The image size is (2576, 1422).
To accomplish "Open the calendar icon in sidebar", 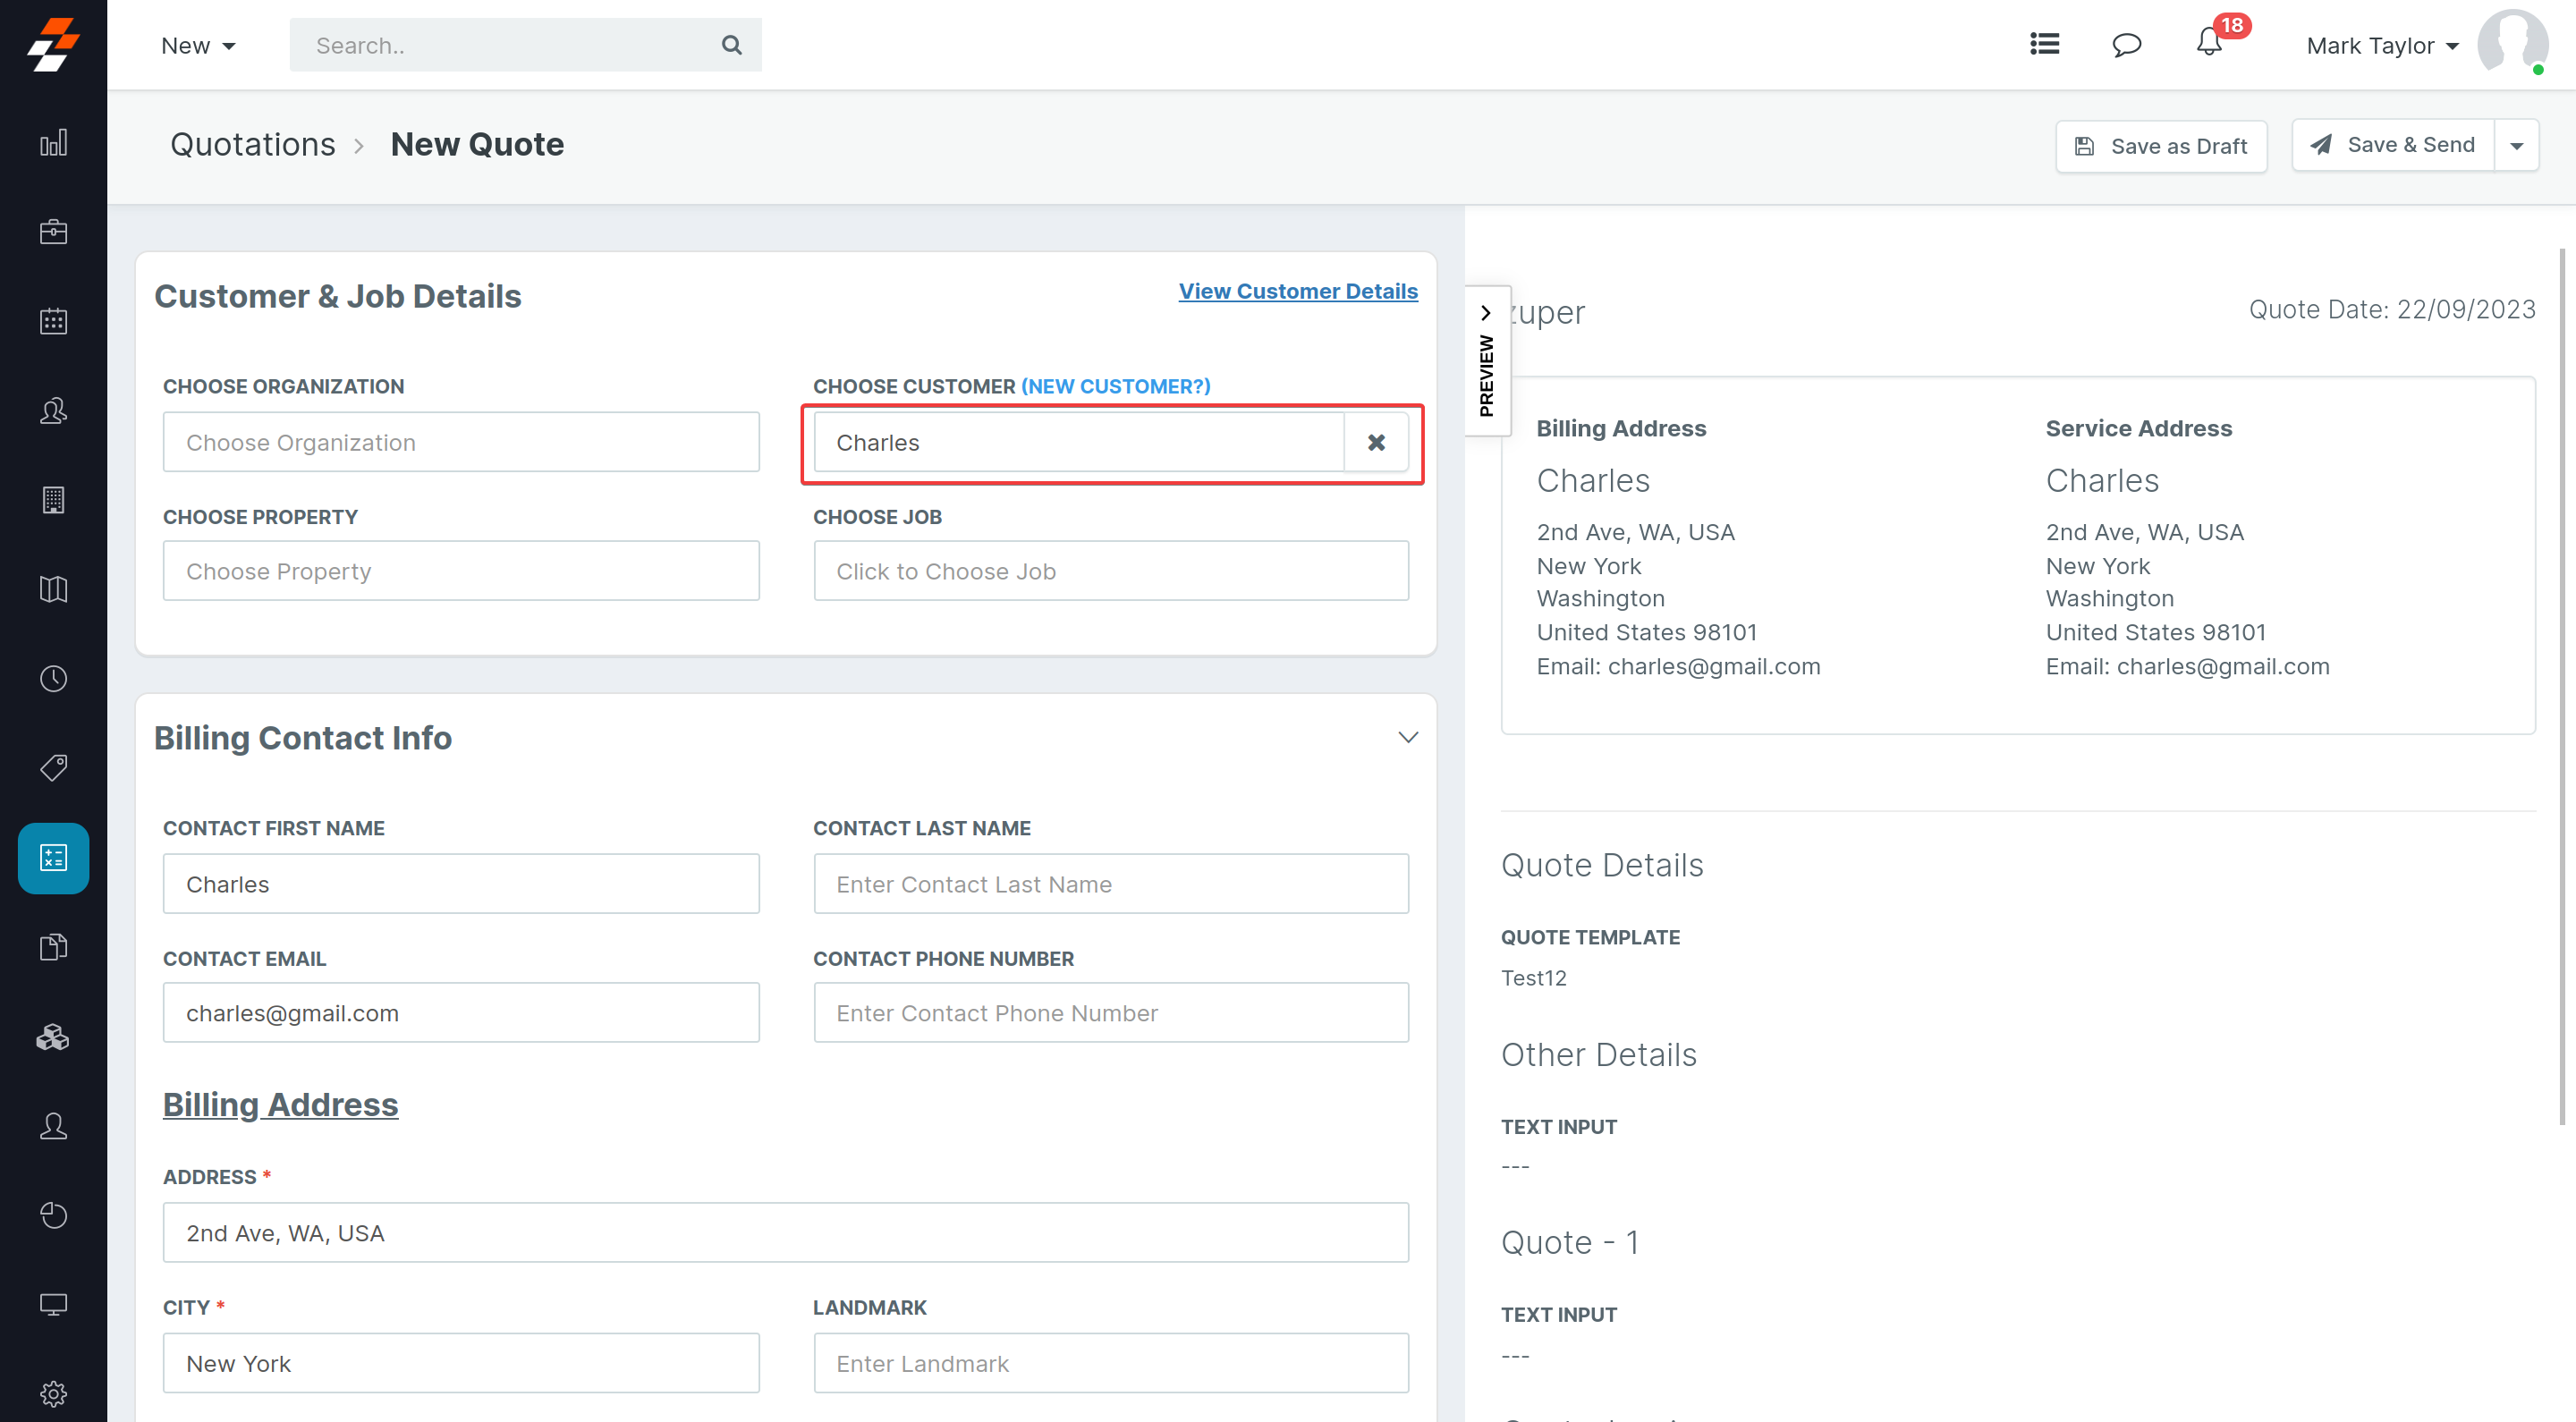I will pyautogui.click(x=53, y=321).
